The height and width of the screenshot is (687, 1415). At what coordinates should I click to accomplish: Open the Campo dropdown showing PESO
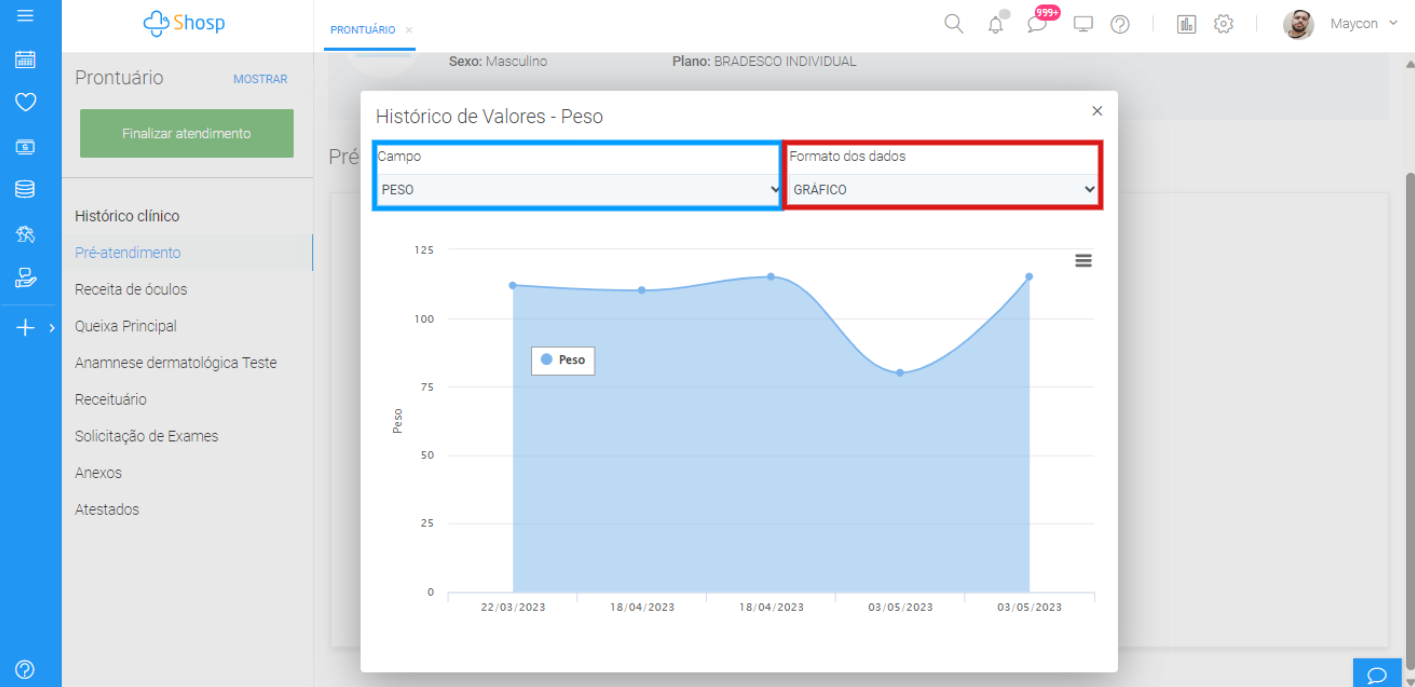coord(577,189)
